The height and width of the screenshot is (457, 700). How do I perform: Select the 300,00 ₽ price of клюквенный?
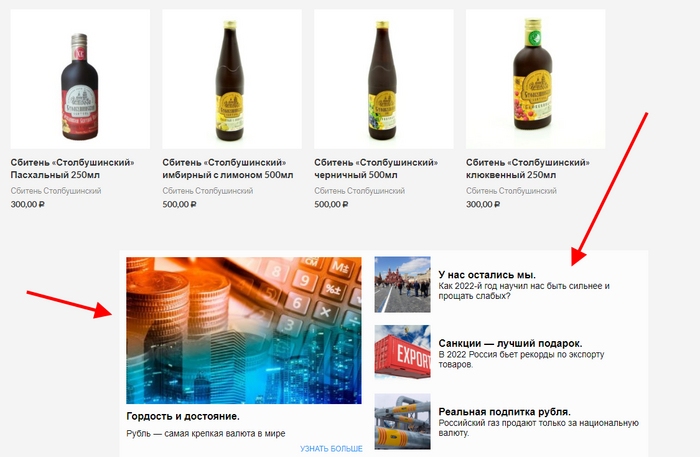483,204
